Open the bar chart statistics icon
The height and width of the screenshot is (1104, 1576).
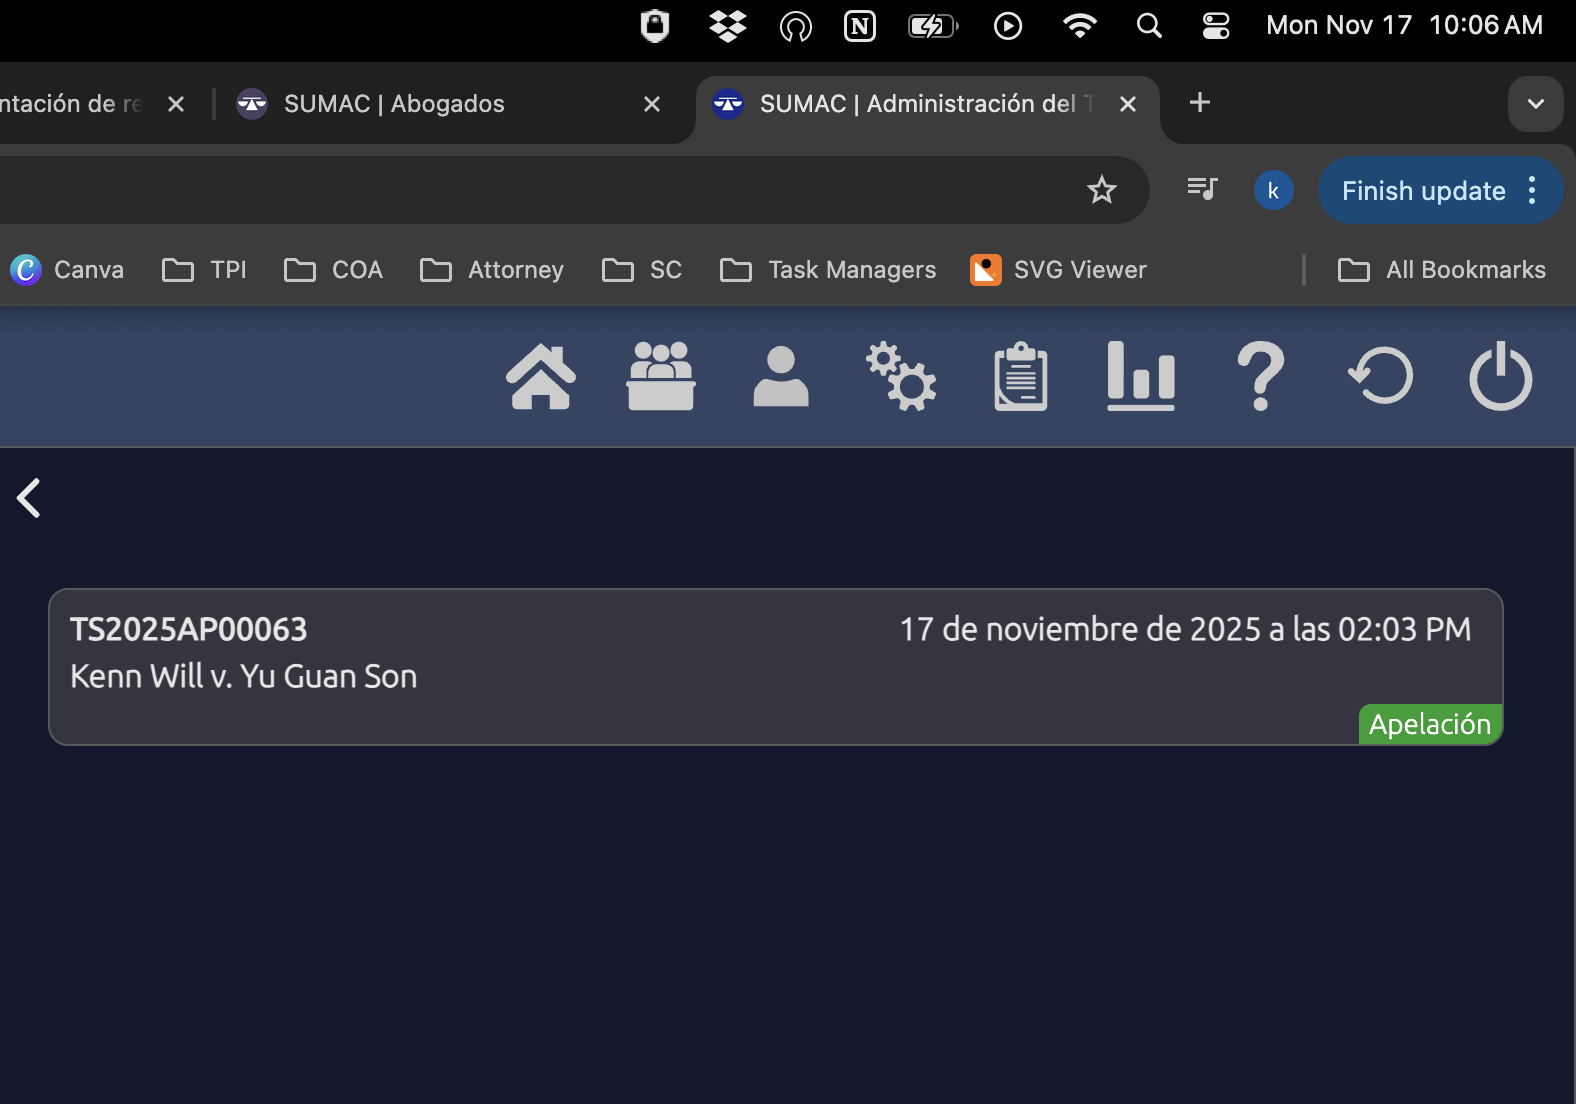tap(1141, 377)
